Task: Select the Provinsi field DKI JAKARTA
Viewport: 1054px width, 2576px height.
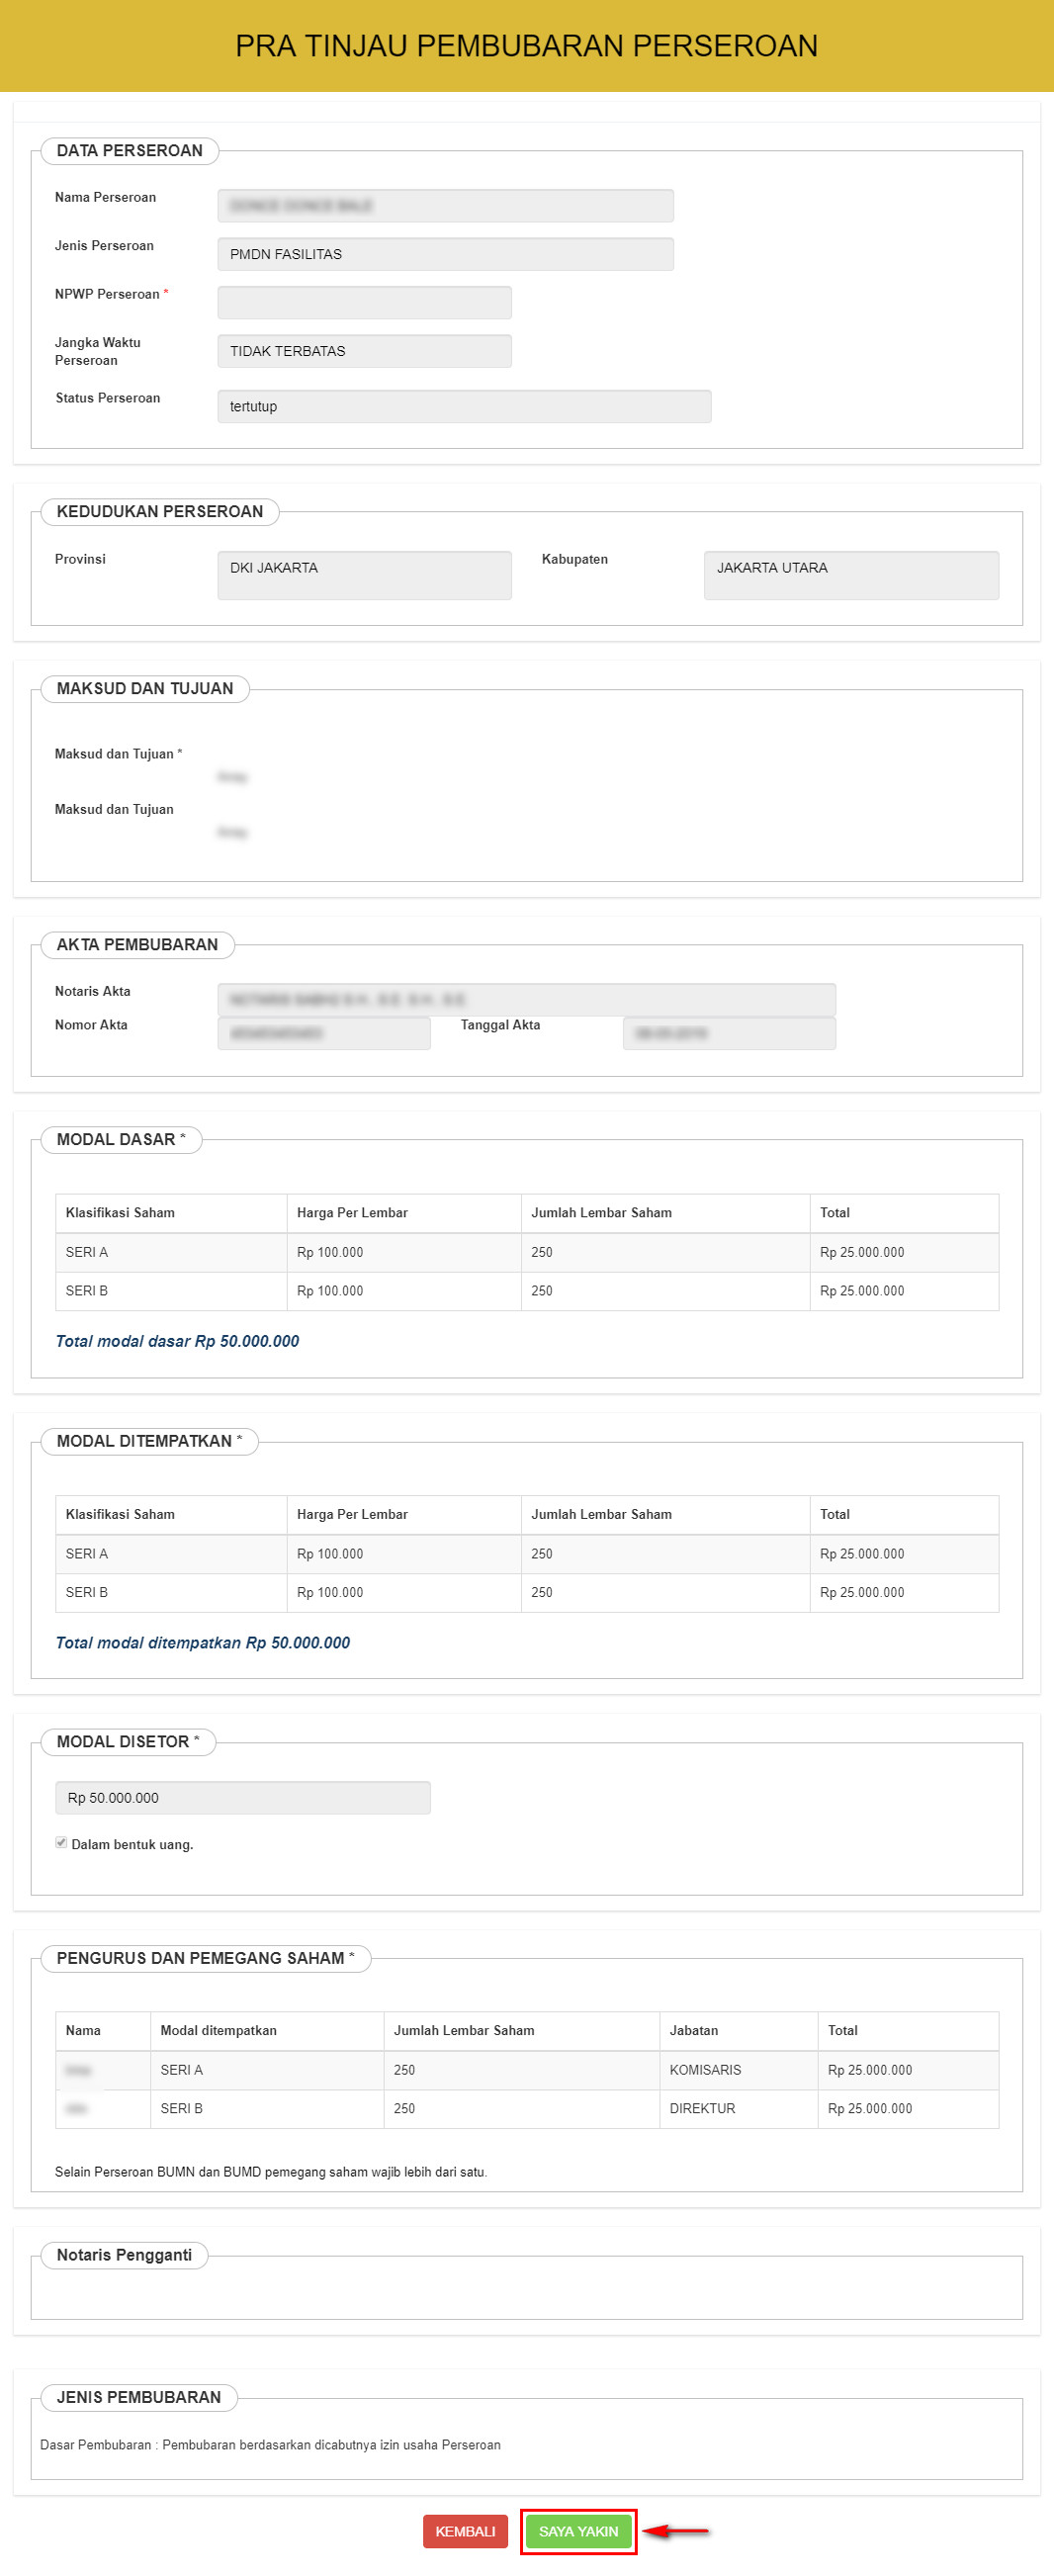Action: click(364, 575)
